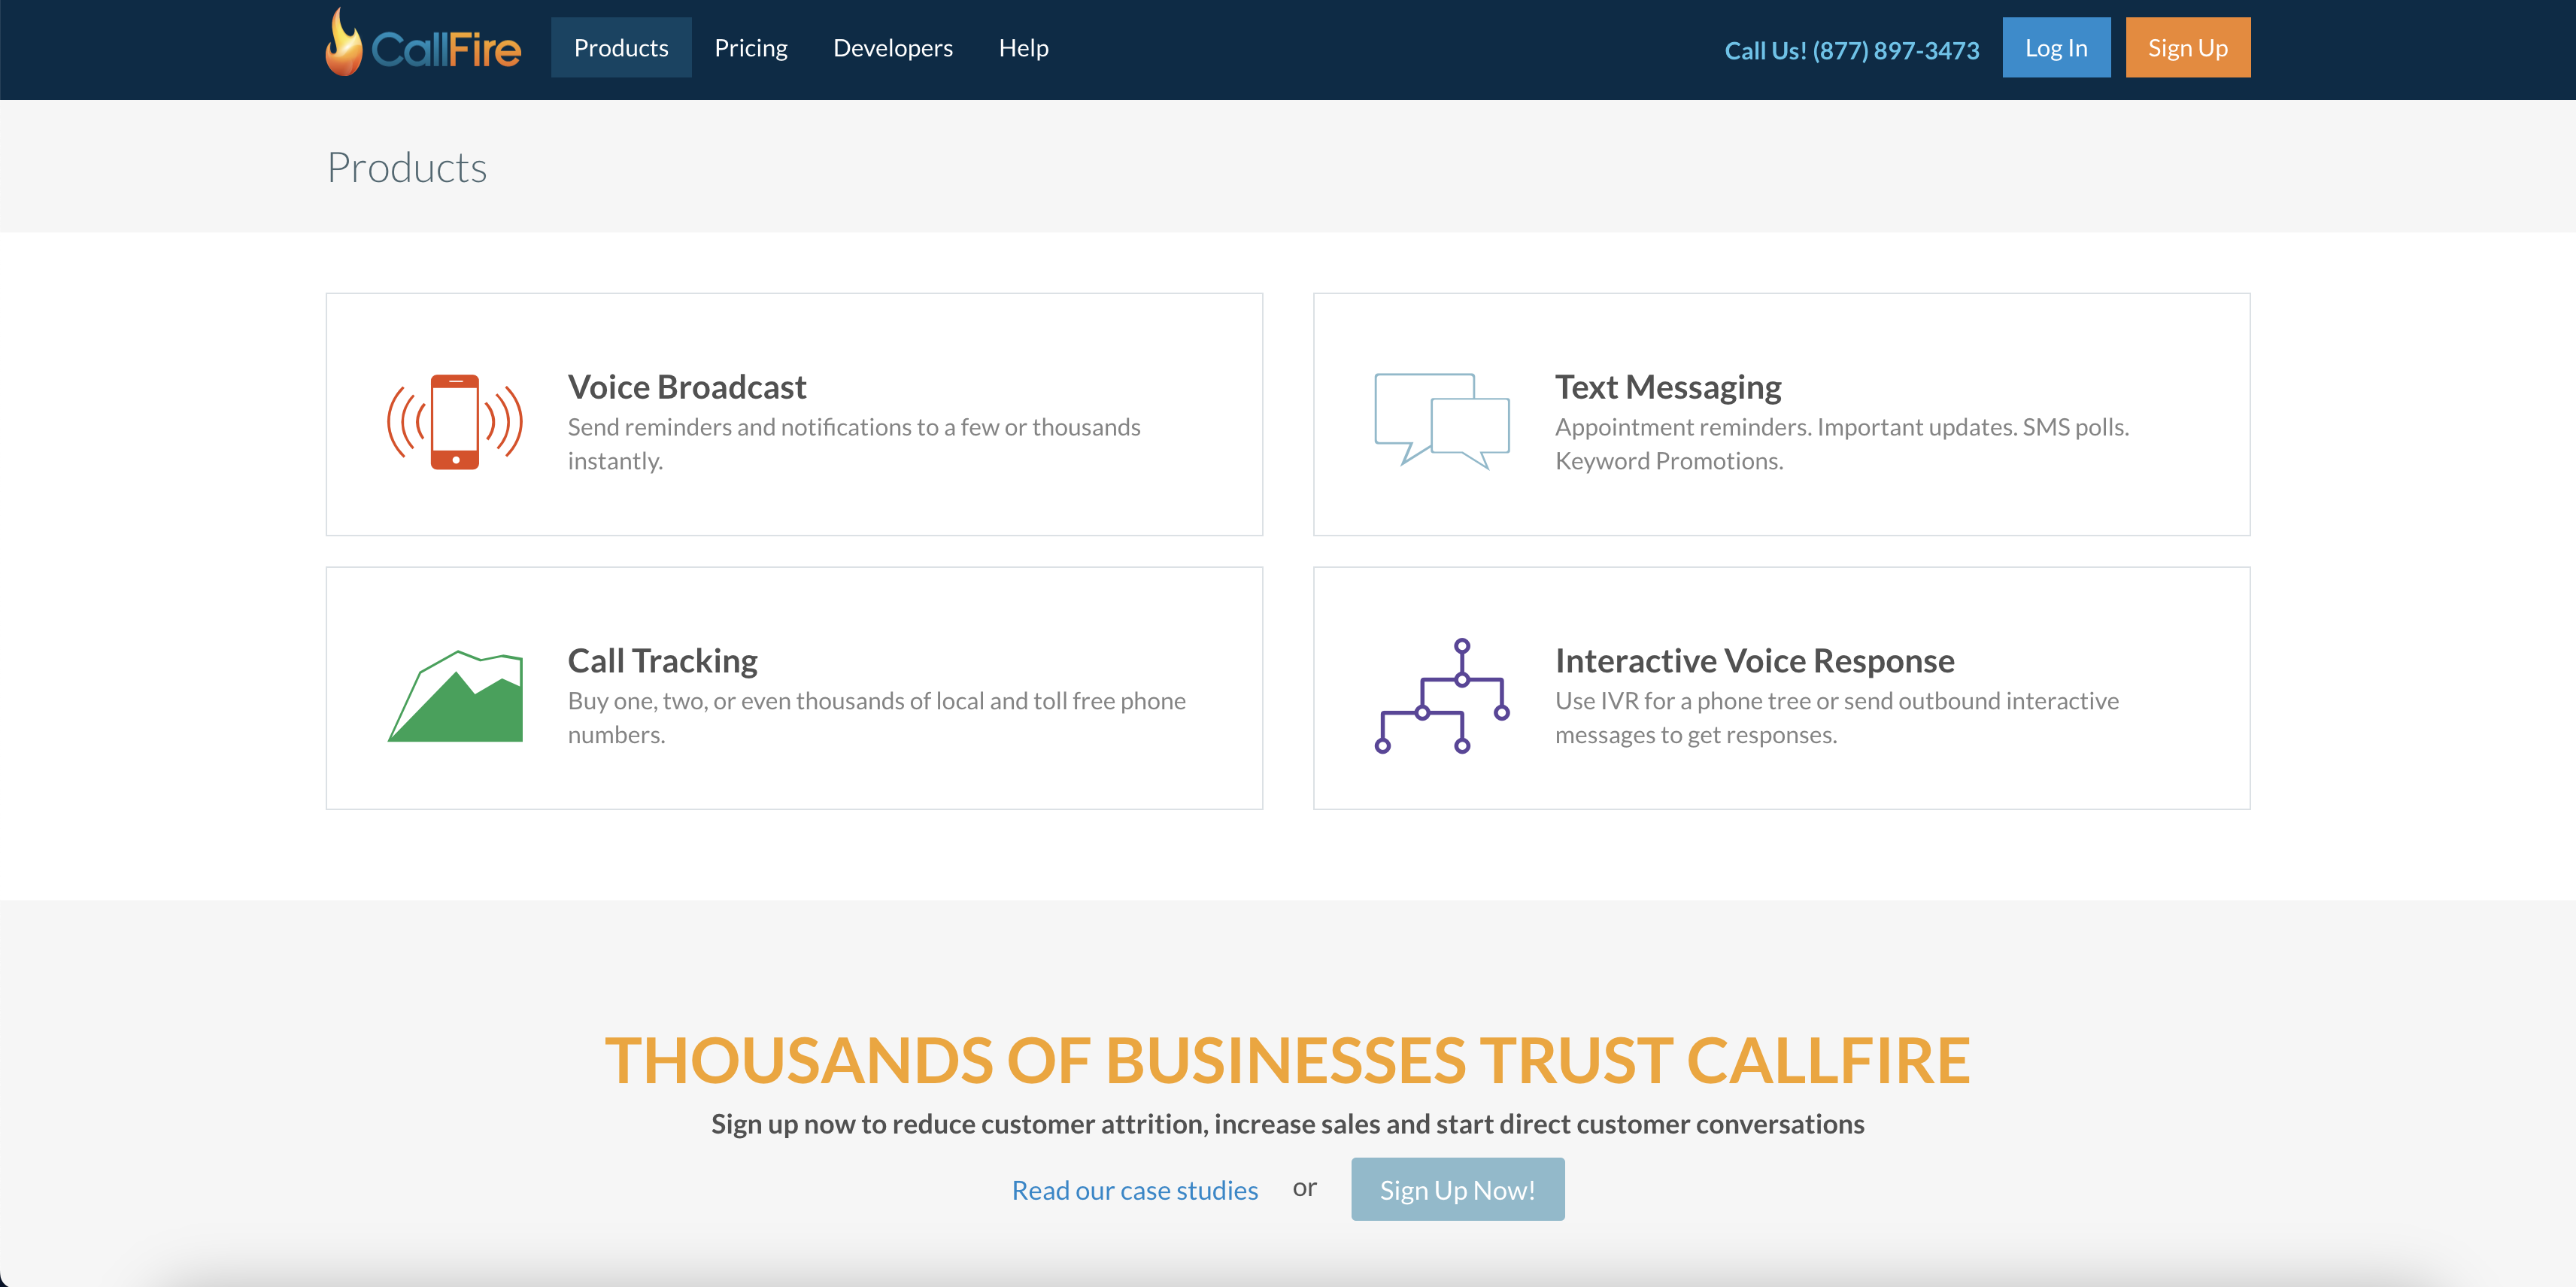Click 'Send reminders and notifications' description text
The height and width of the screenshot is (1287, 2576).
pos(854,443)
